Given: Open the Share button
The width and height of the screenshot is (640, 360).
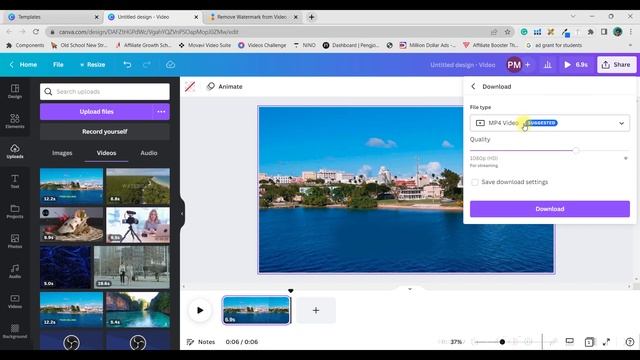Looking at the screenshot, I should coord(616,64).
